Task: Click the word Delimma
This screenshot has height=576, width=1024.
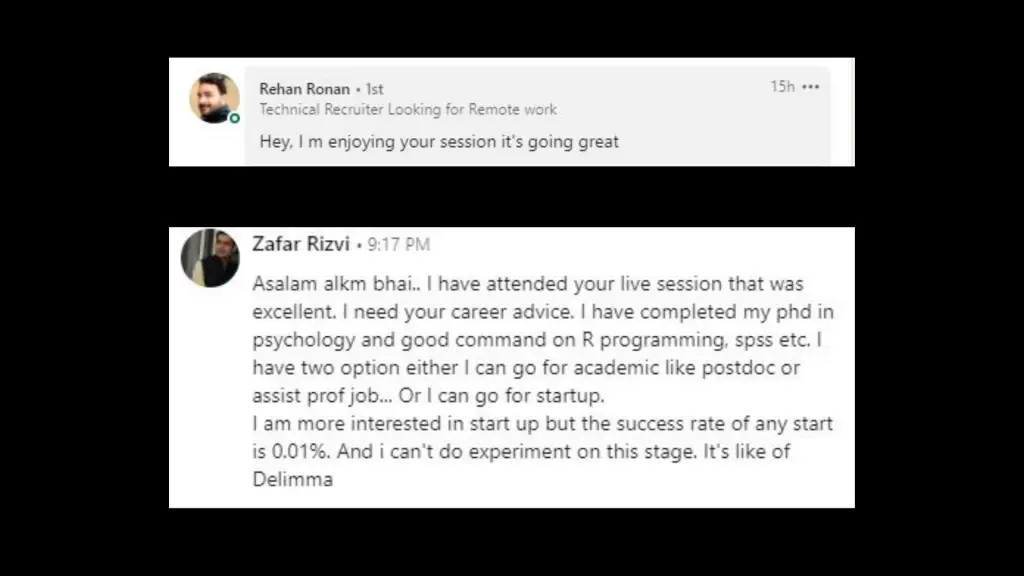Action: (293, 480)
